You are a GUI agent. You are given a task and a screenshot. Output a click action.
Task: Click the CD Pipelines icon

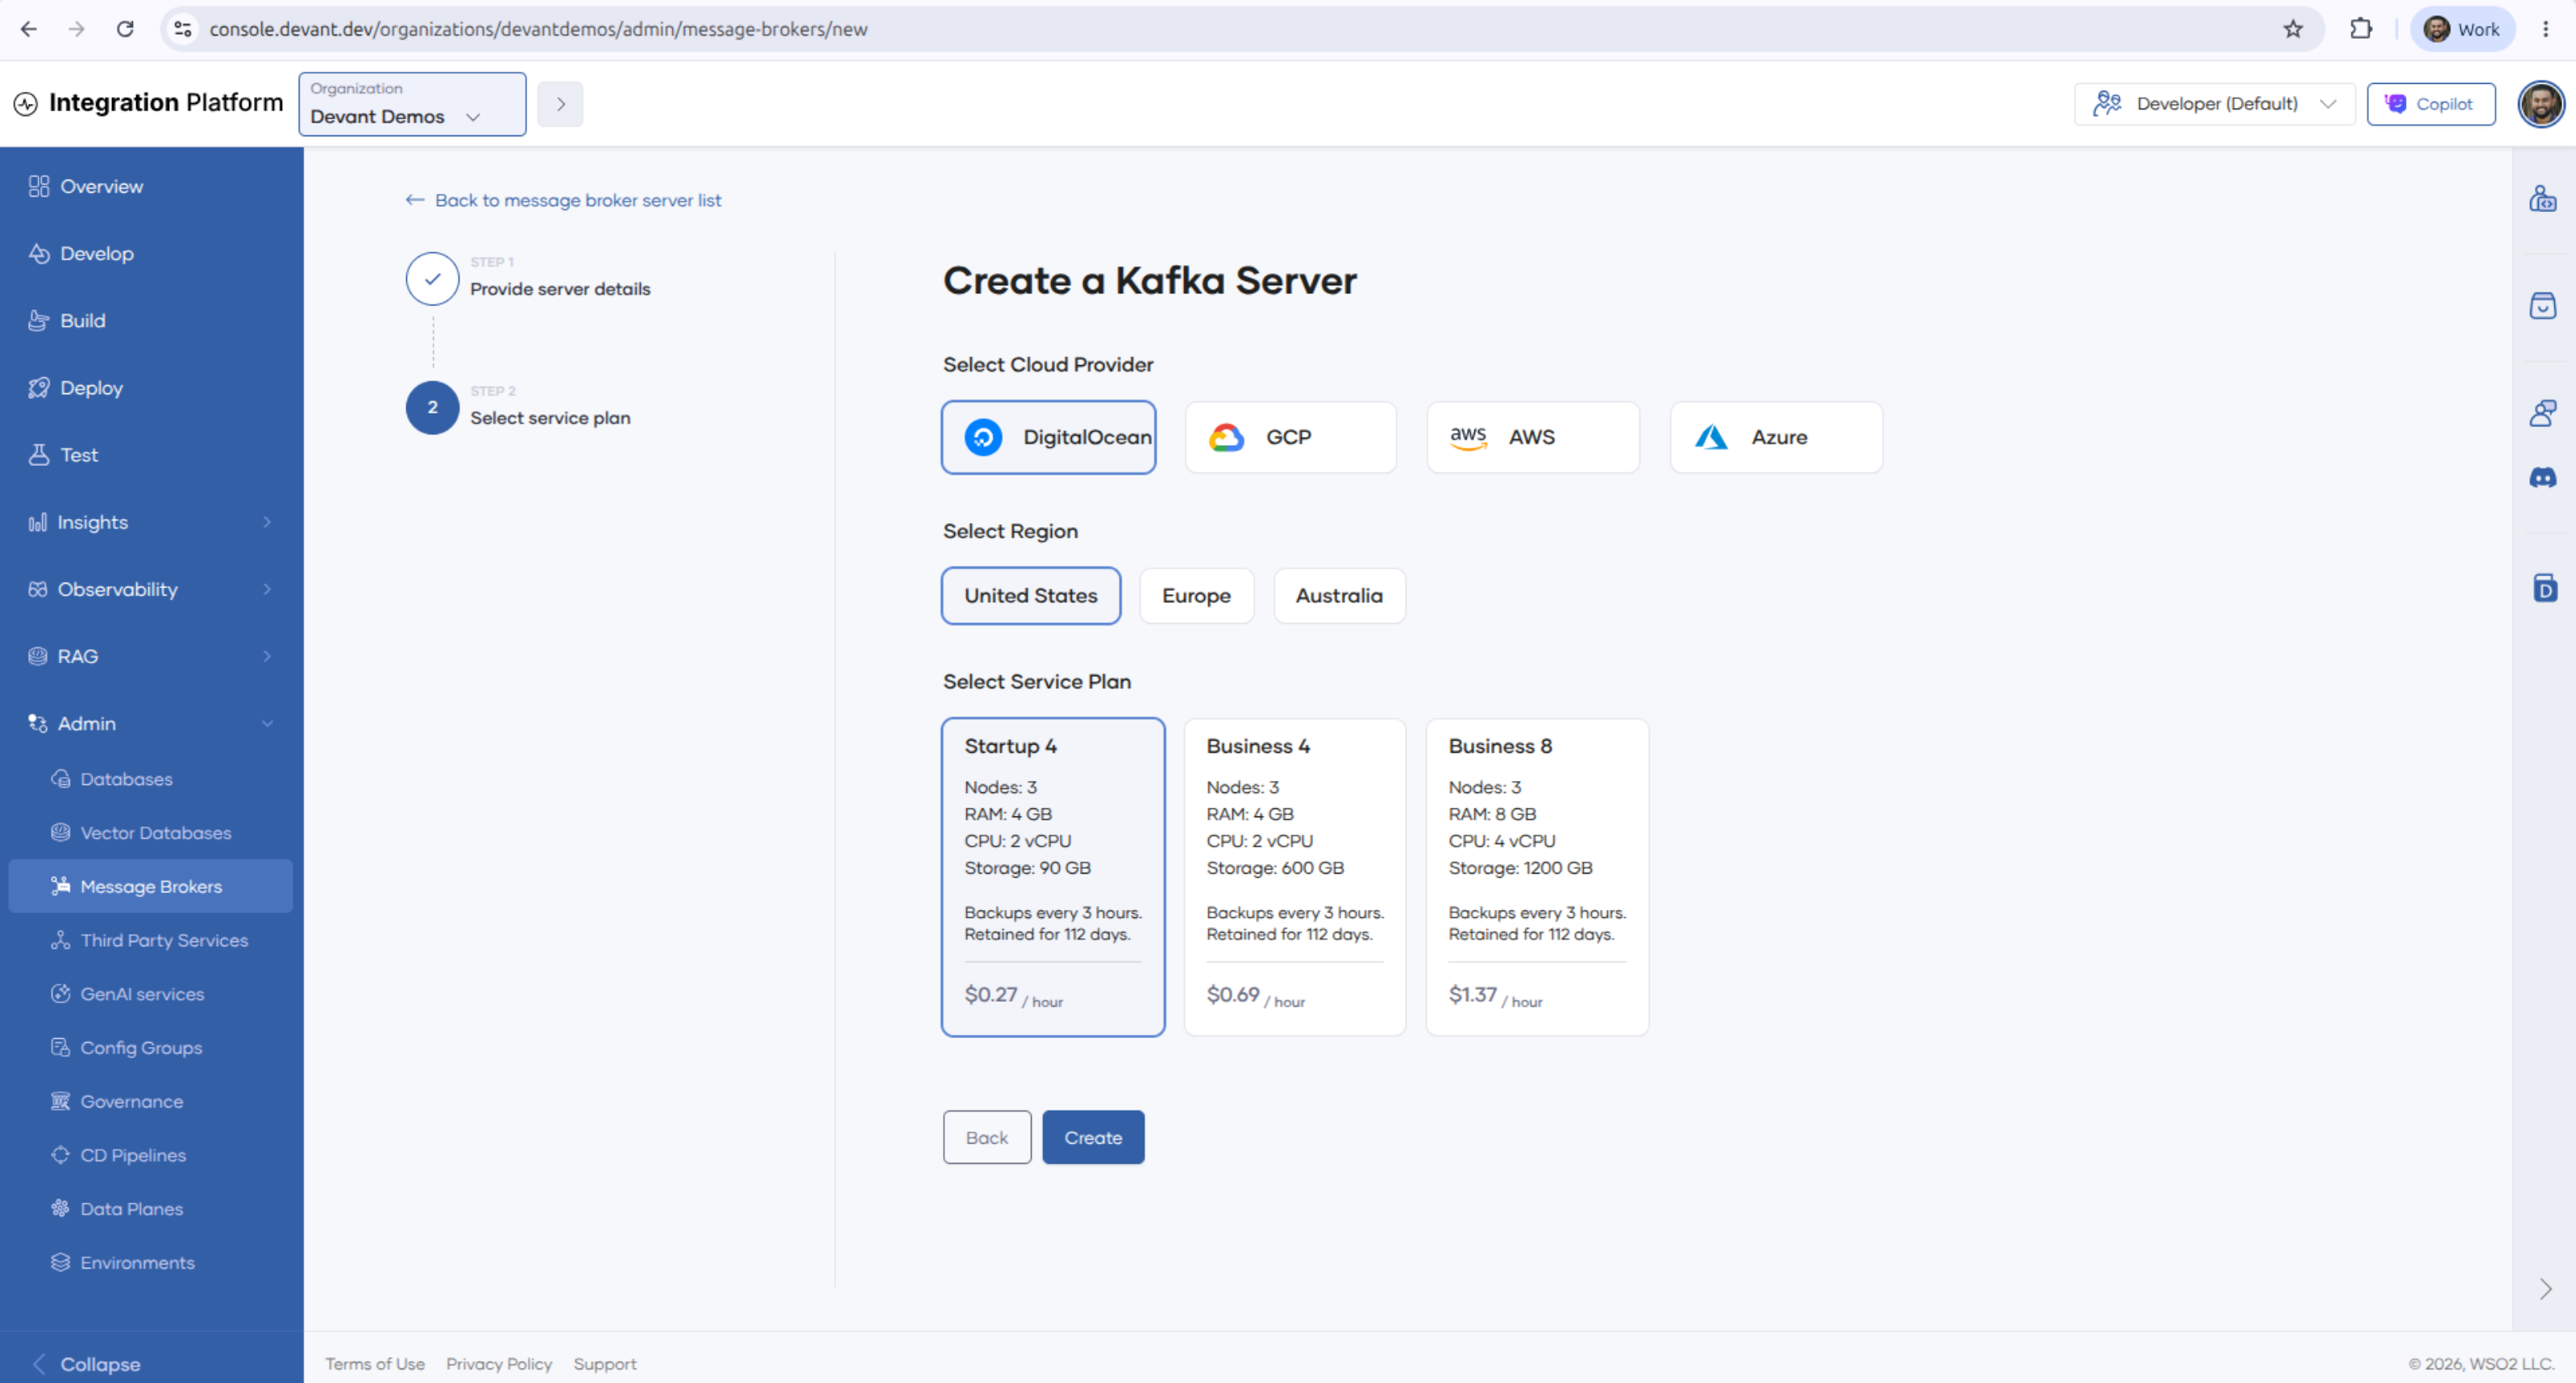61,1155
